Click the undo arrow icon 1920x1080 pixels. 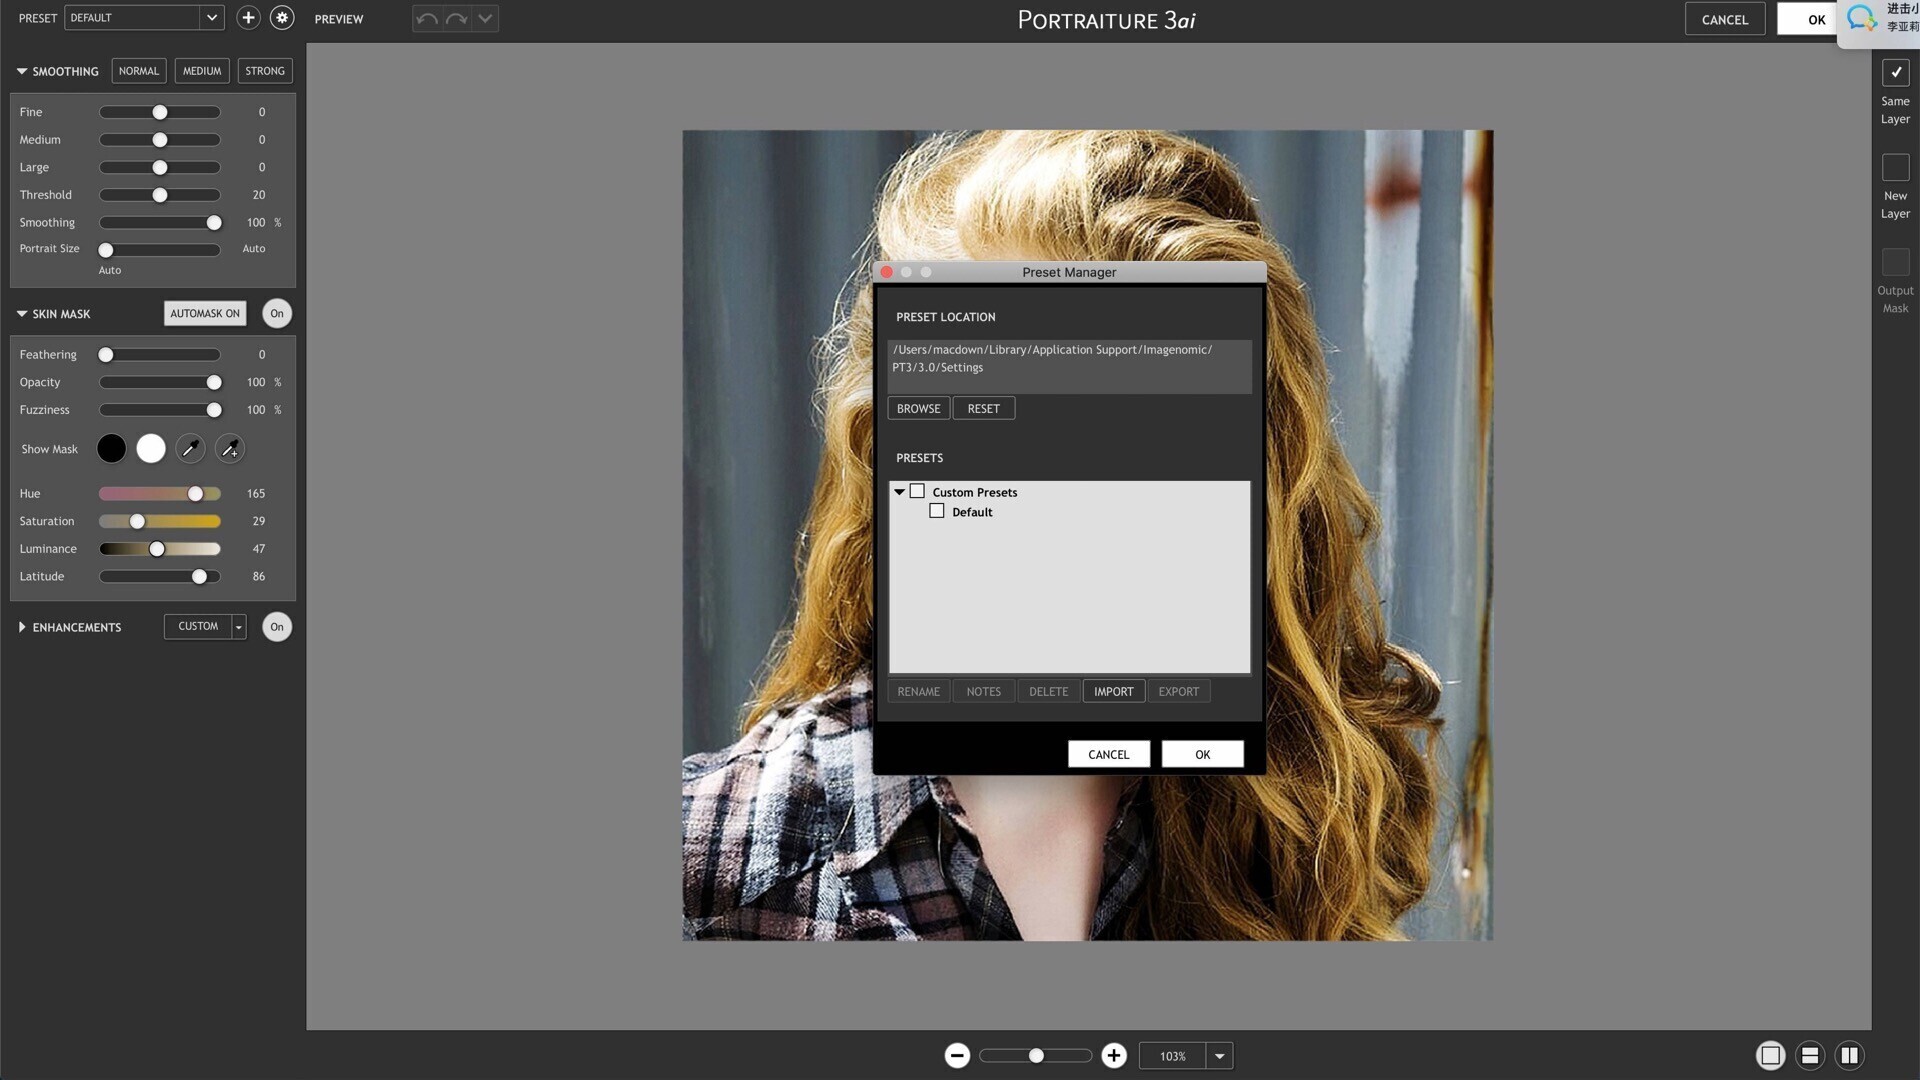click(x=427, y=19)
